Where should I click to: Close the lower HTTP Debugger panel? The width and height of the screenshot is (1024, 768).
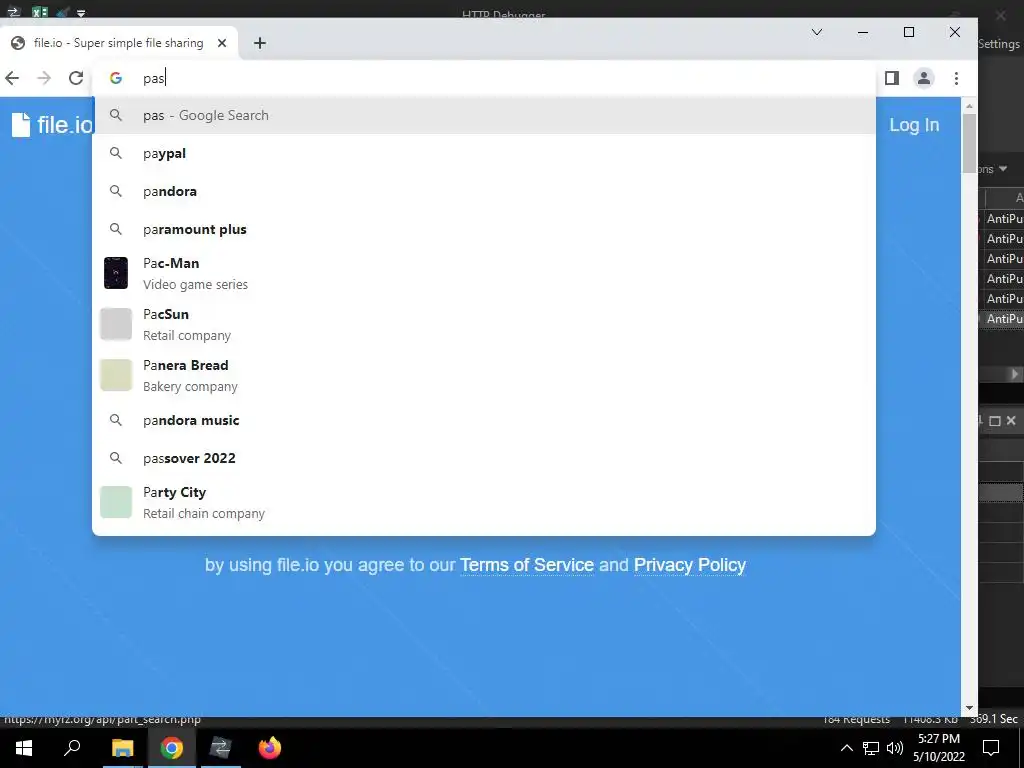tap(1011, 421)
